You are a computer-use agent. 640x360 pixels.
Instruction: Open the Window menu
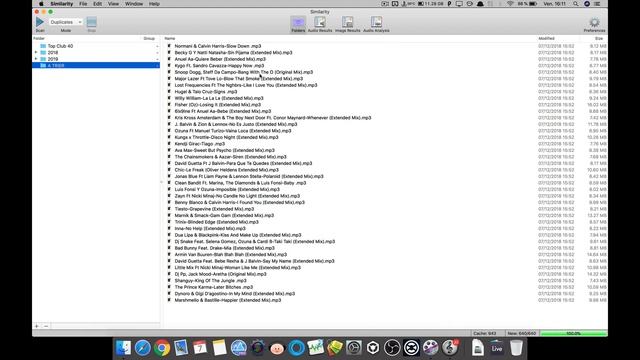134,4
